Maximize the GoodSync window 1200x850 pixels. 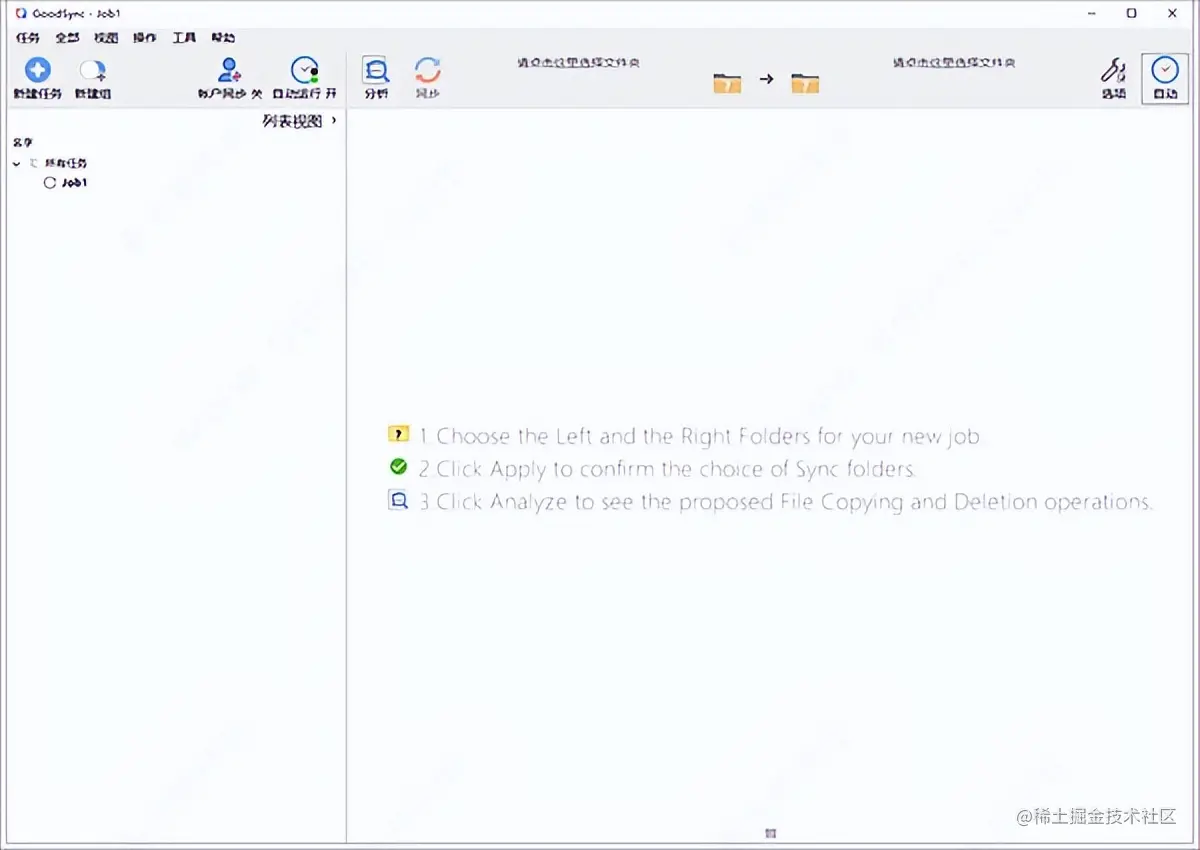pyautogui.click(x=1131, y=13)
